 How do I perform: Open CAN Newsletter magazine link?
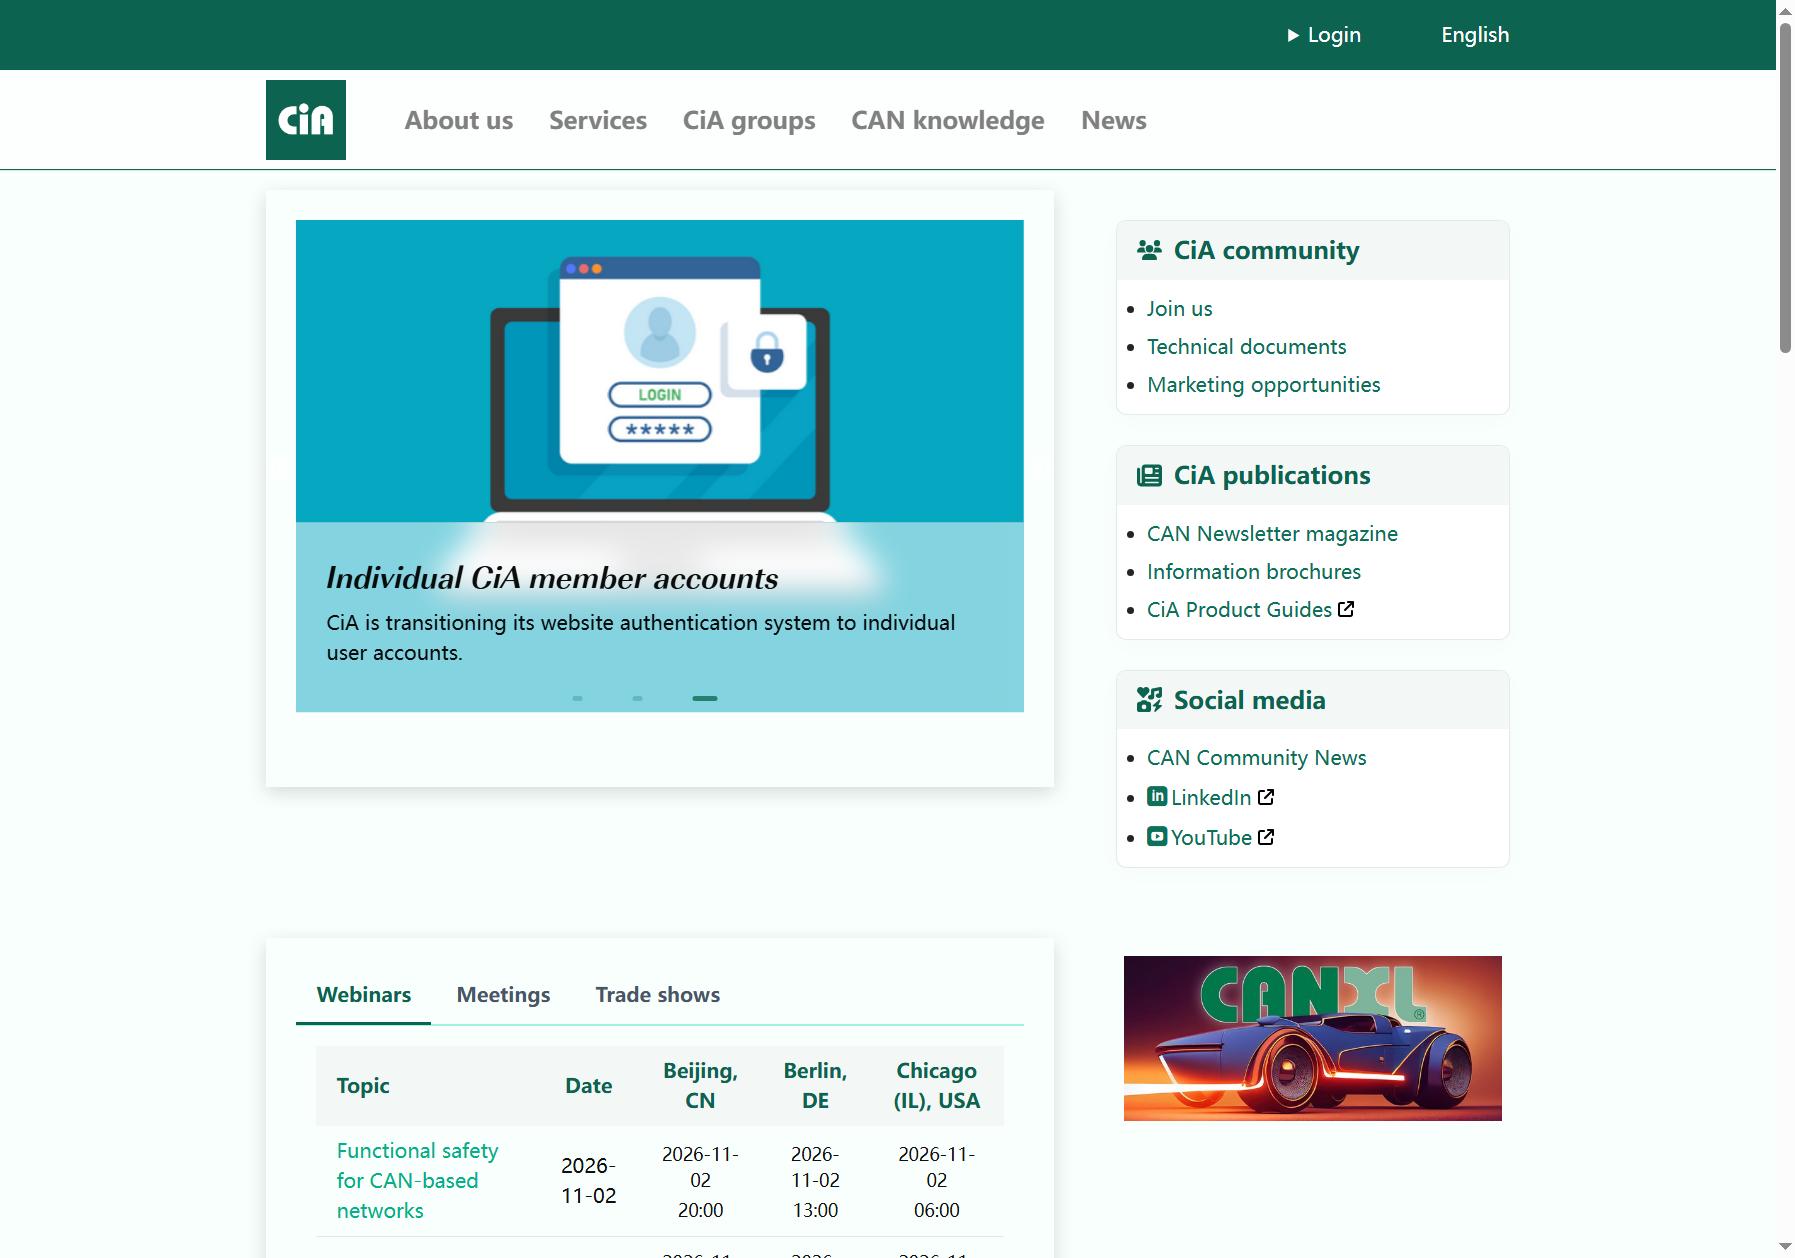point(1272,534)
